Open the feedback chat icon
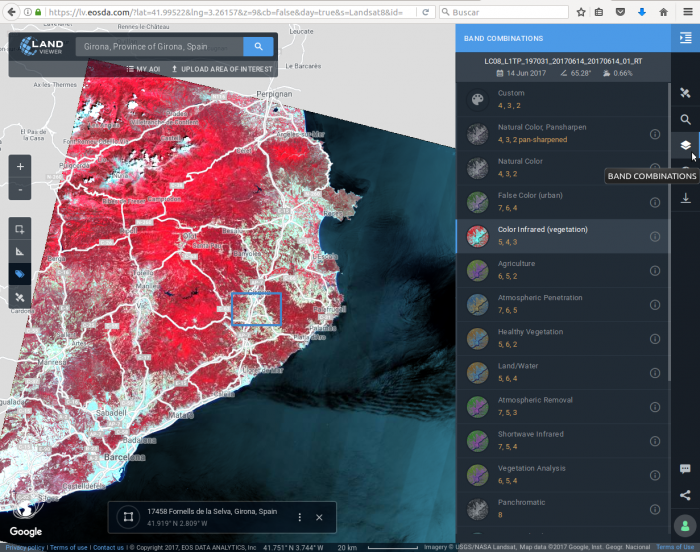Image resolution: width=700 pixels, height=552 pixels. 685,468
